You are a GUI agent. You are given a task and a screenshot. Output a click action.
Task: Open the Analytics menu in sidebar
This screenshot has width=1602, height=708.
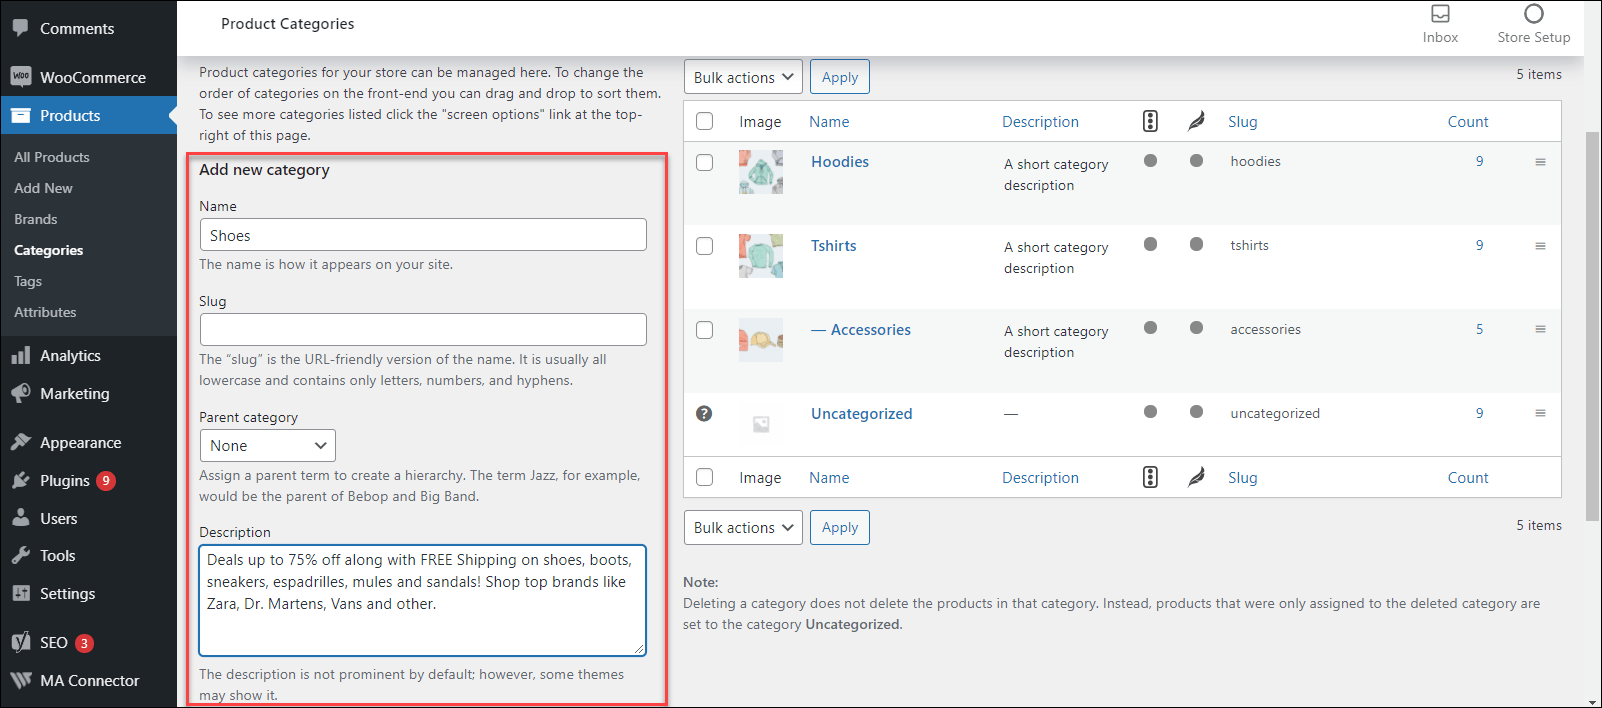click(70, 356)
